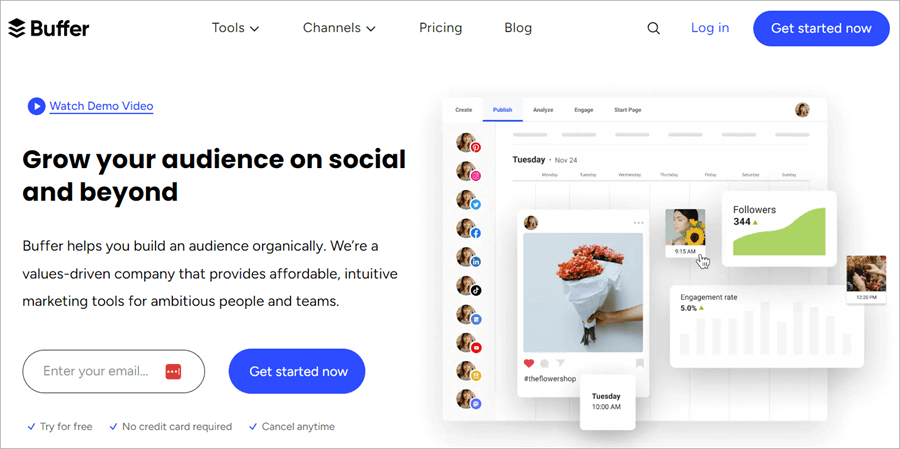
Task: Select the Twitter account avatar in sidebar
Action: pos(468,200)
